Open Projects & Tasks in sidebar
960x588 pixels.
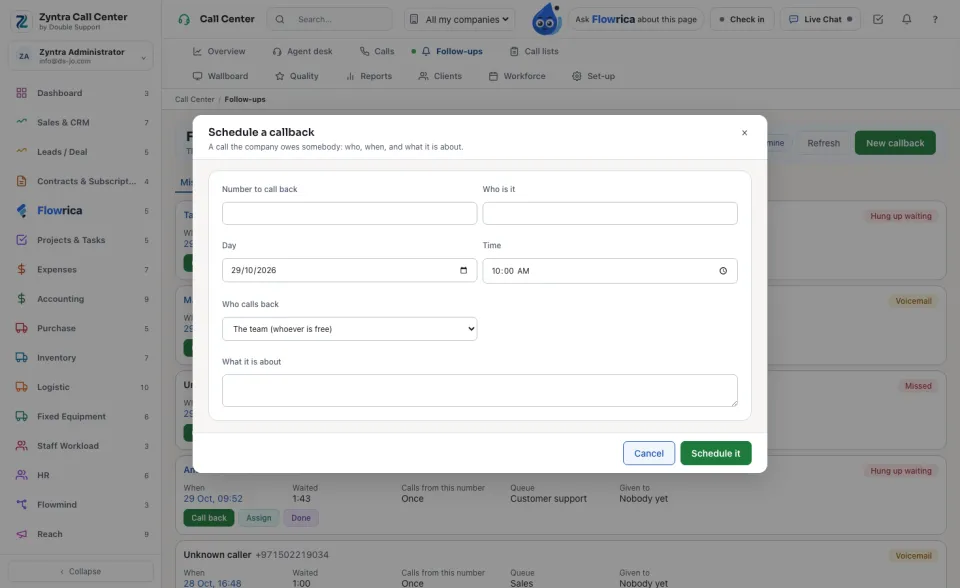coord(81,240)
